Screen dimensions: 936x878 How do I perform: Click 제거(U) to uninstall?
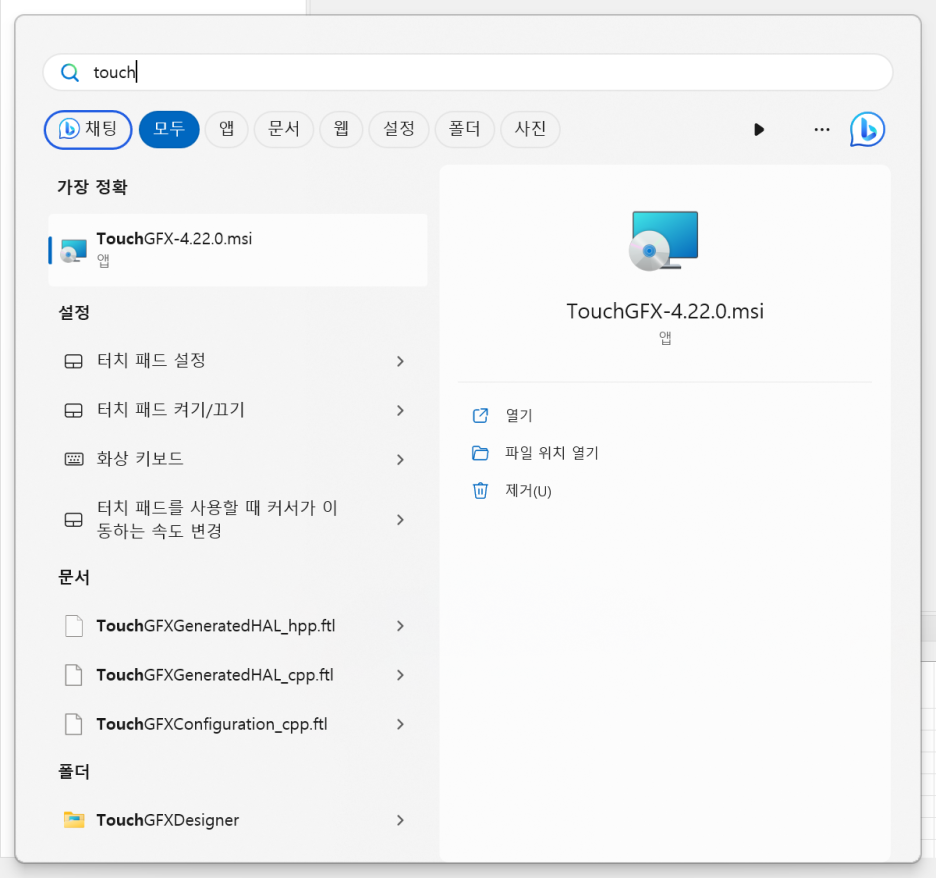click(528, 491)
